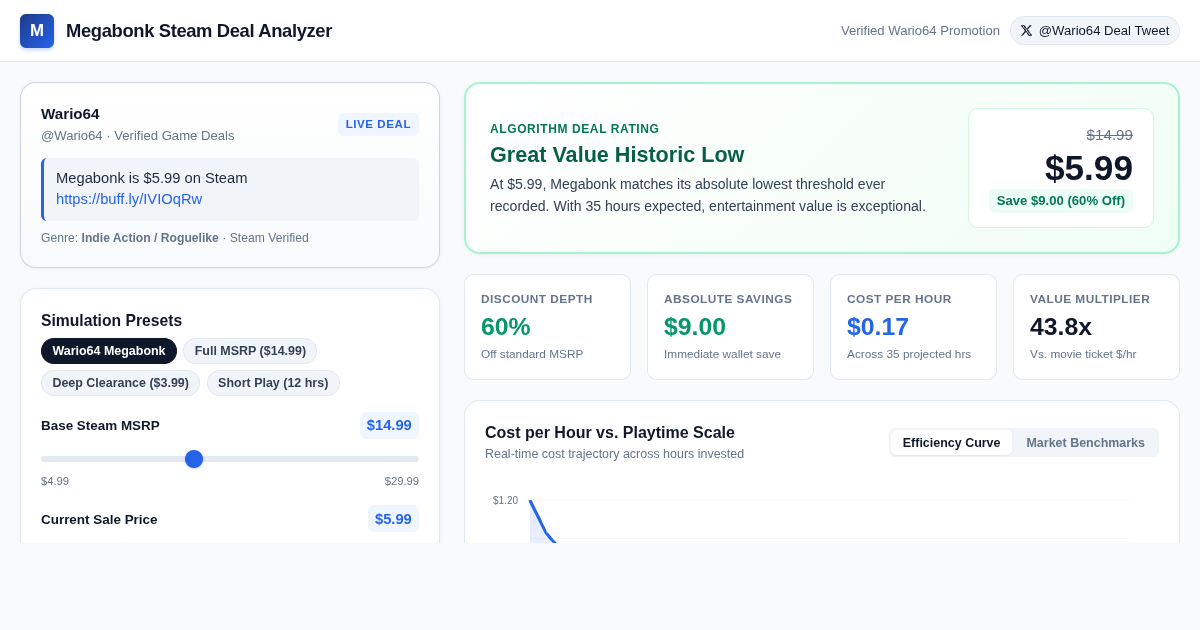
Task: Click the Save $9.00 (60% Off) badge
Action: (1061, 201)
